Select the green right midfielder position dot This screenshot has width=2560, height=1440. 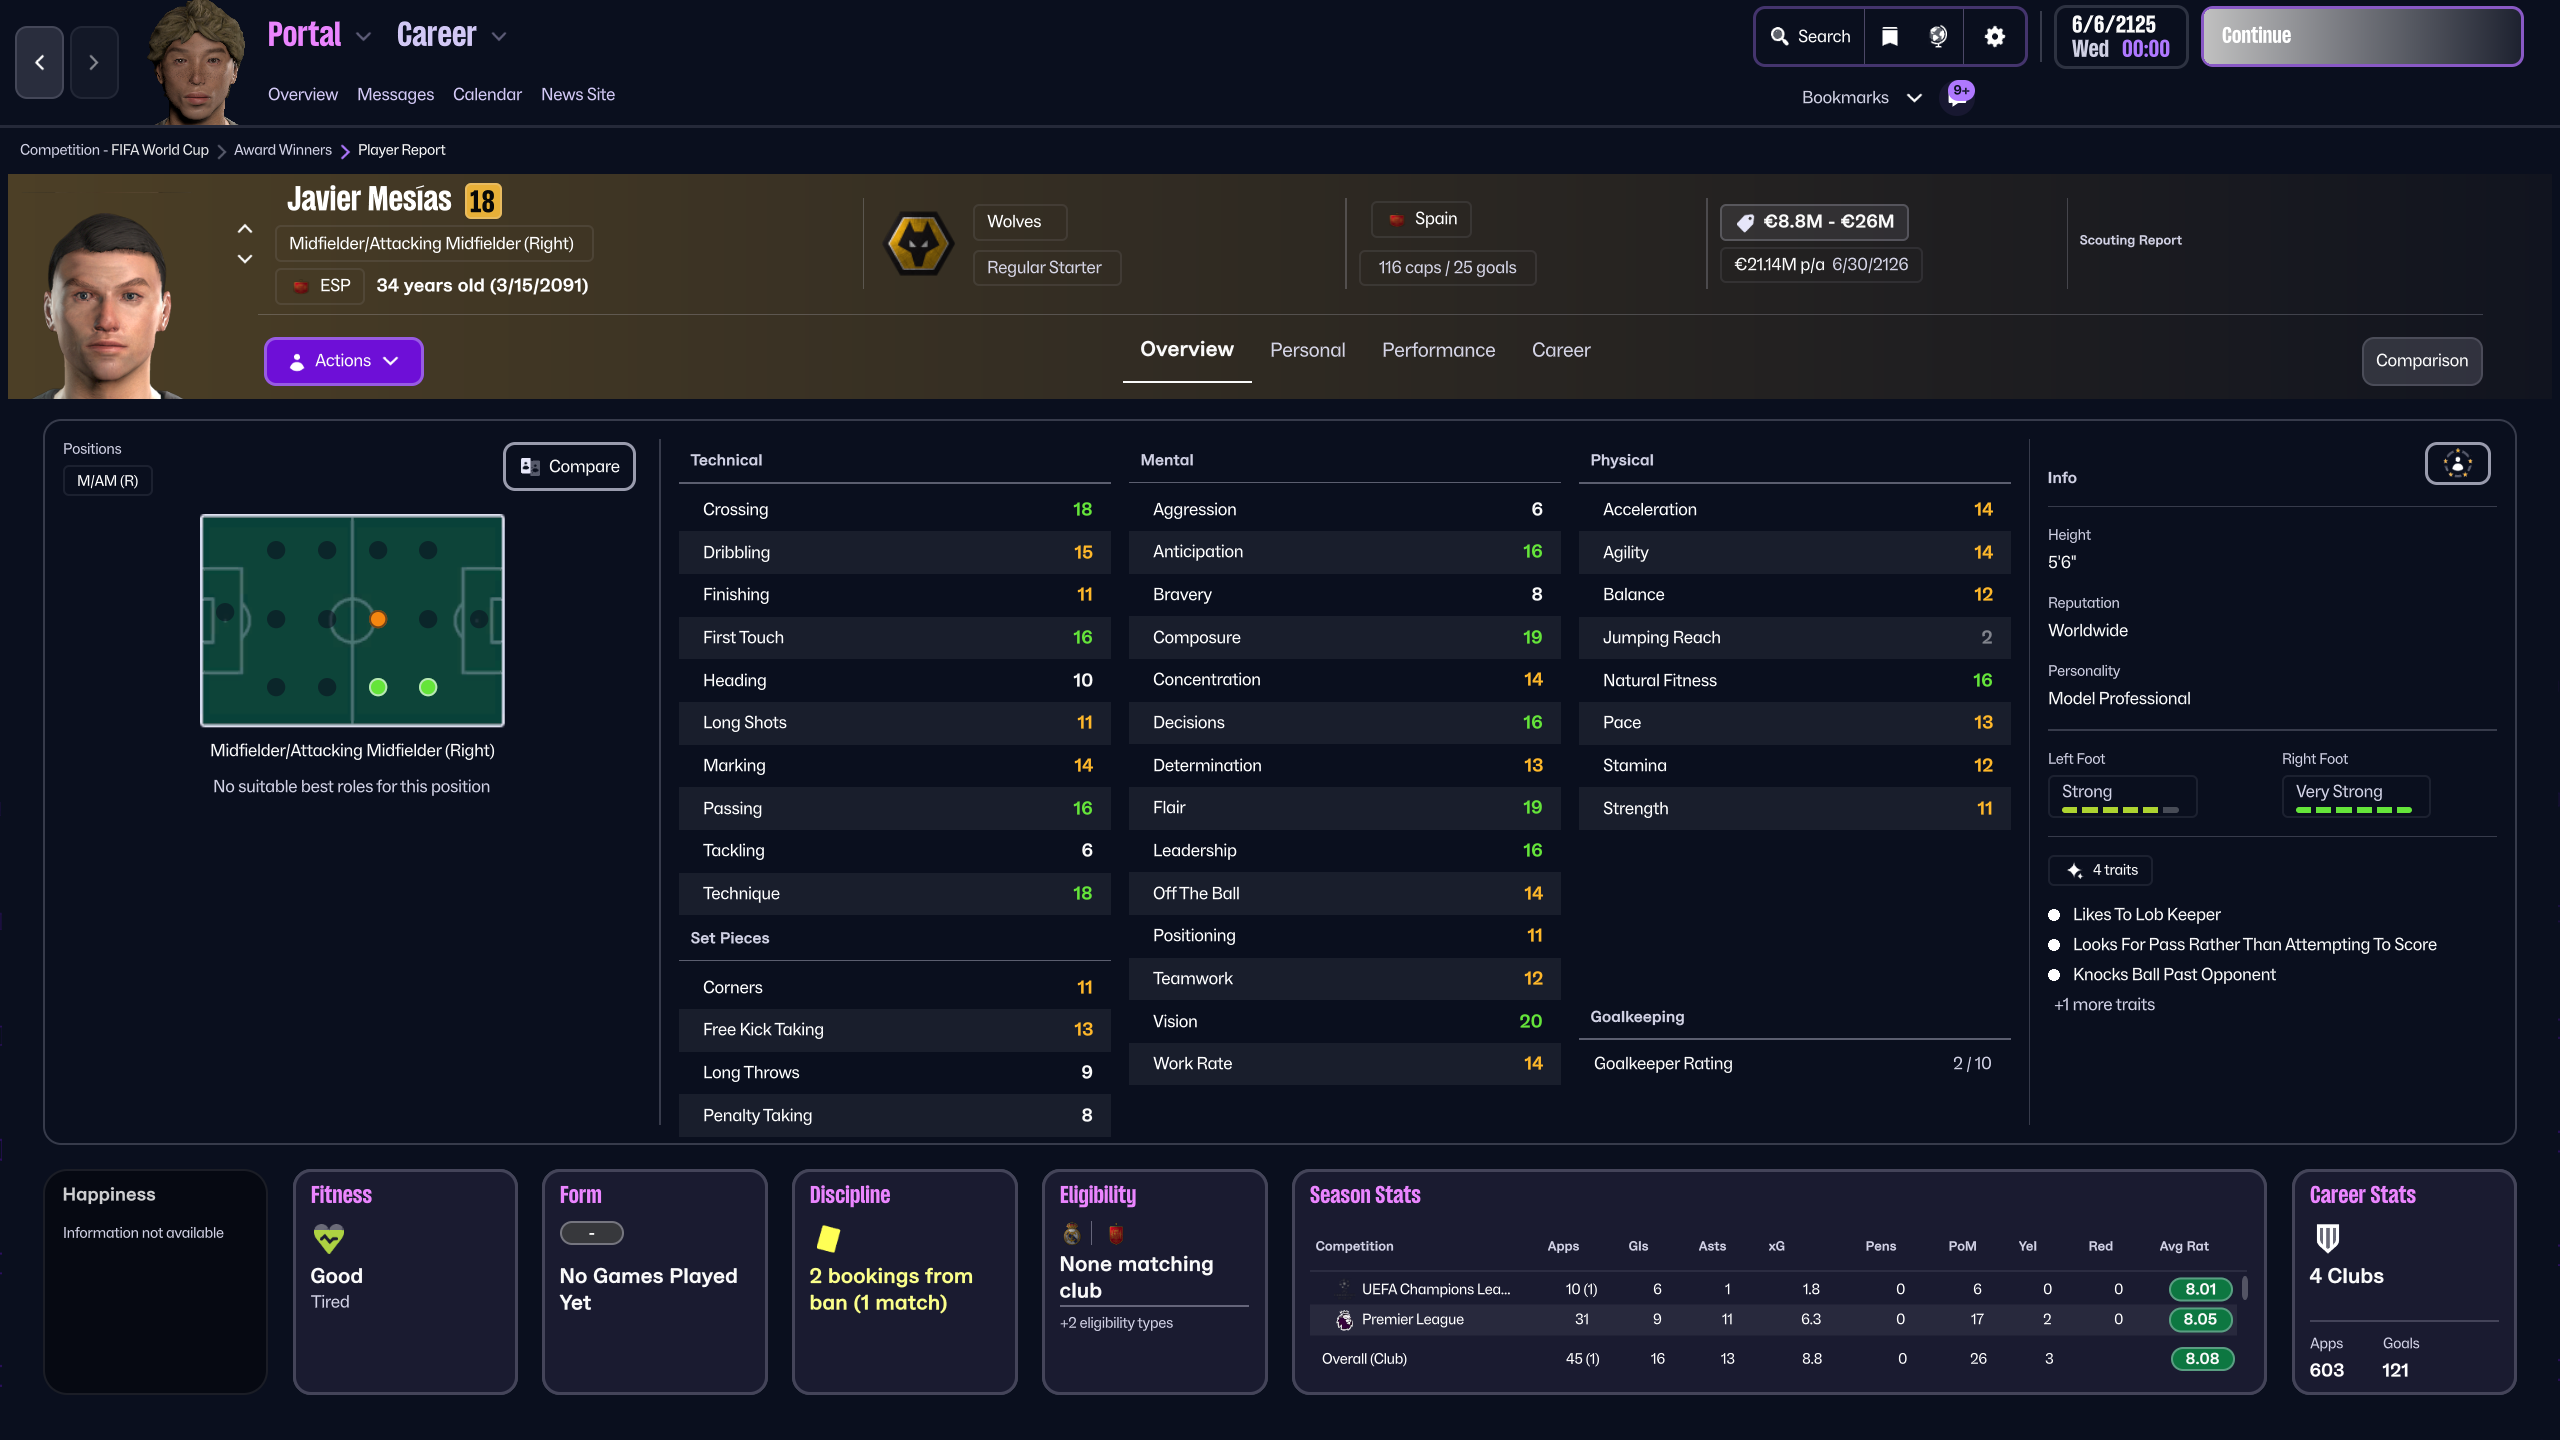click(378, 687)
